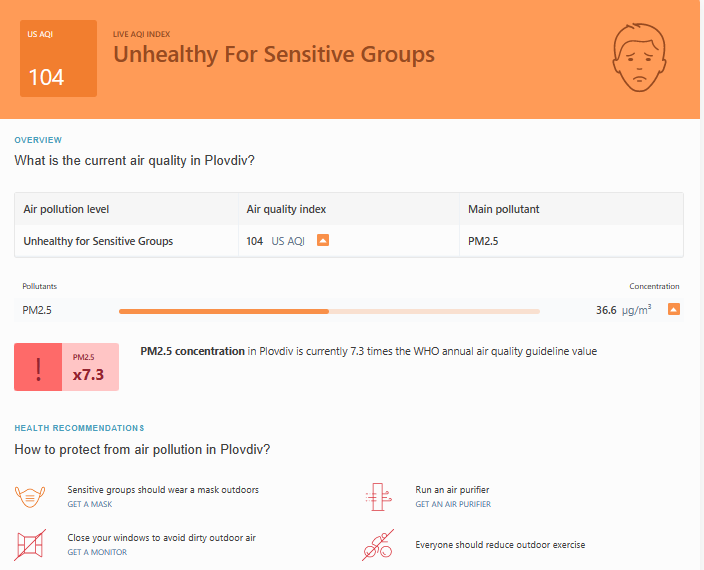Click the closed window icon

(x=31, y=545)
